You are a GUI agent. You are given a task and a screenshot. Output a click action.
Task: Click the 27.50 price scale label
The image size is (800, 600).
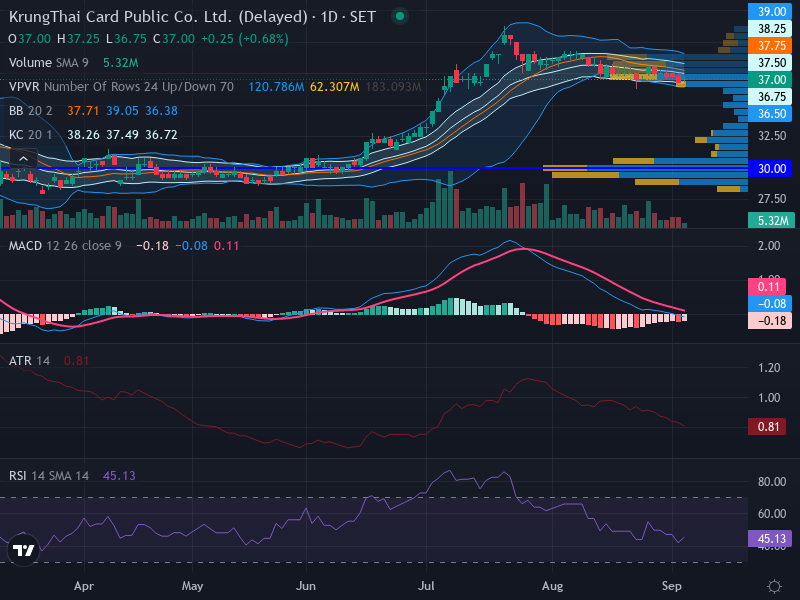(772, 199)
